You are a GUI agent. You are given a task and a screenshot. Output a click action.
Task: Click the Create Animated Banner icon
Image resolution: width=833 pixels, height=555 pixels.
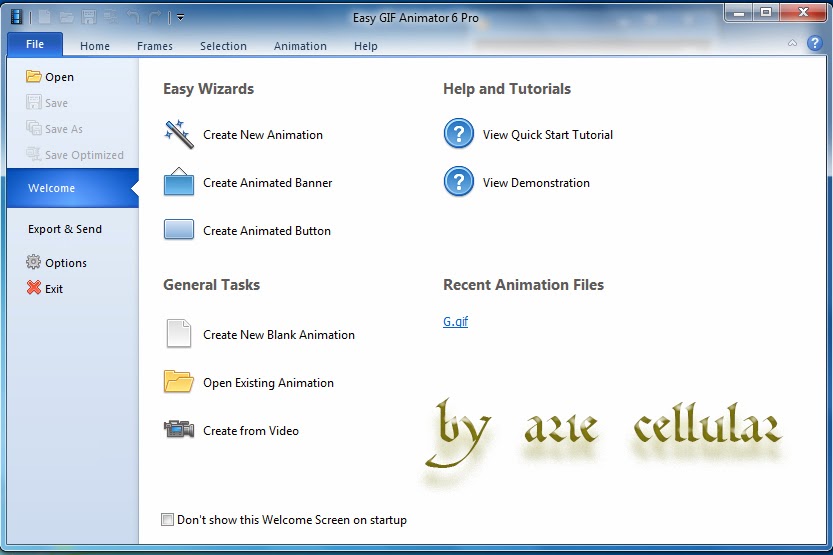179,182
